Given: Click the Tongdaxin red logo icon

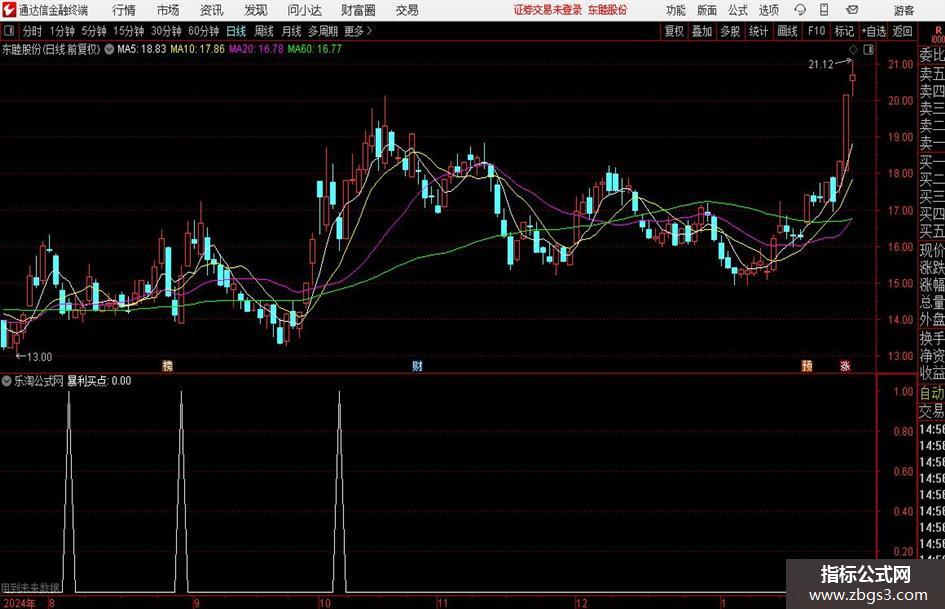Looking at the screenshot, I should (9, 10).
